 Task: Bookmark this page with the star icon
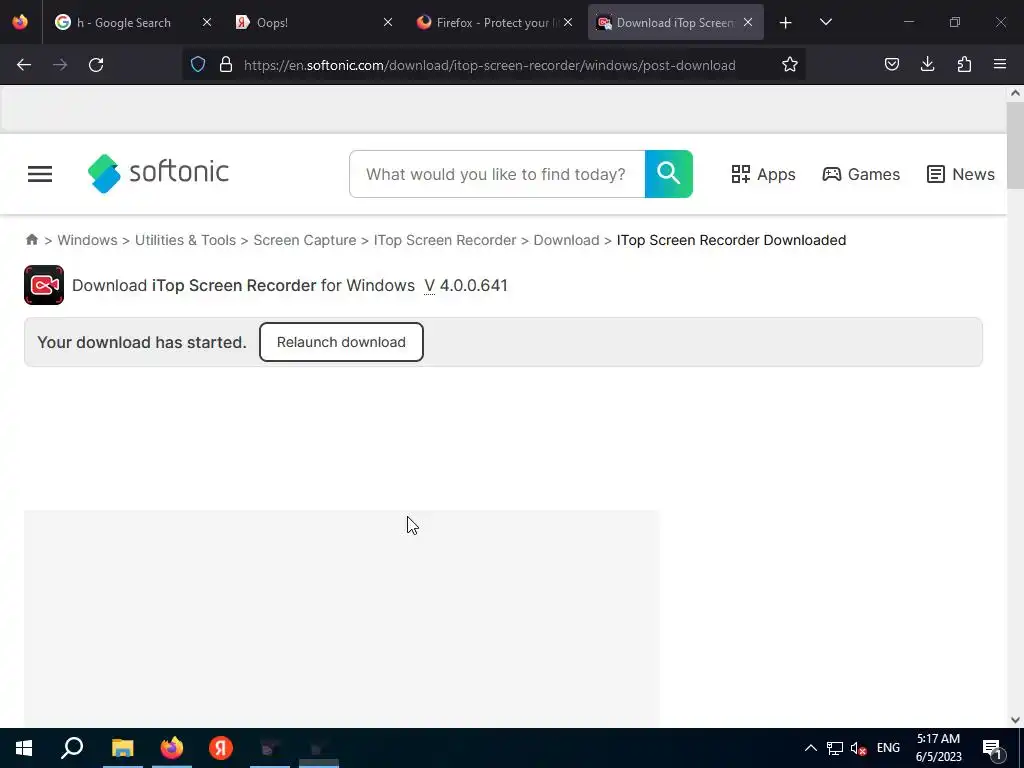pyautogui.click(x=790, y=65)
